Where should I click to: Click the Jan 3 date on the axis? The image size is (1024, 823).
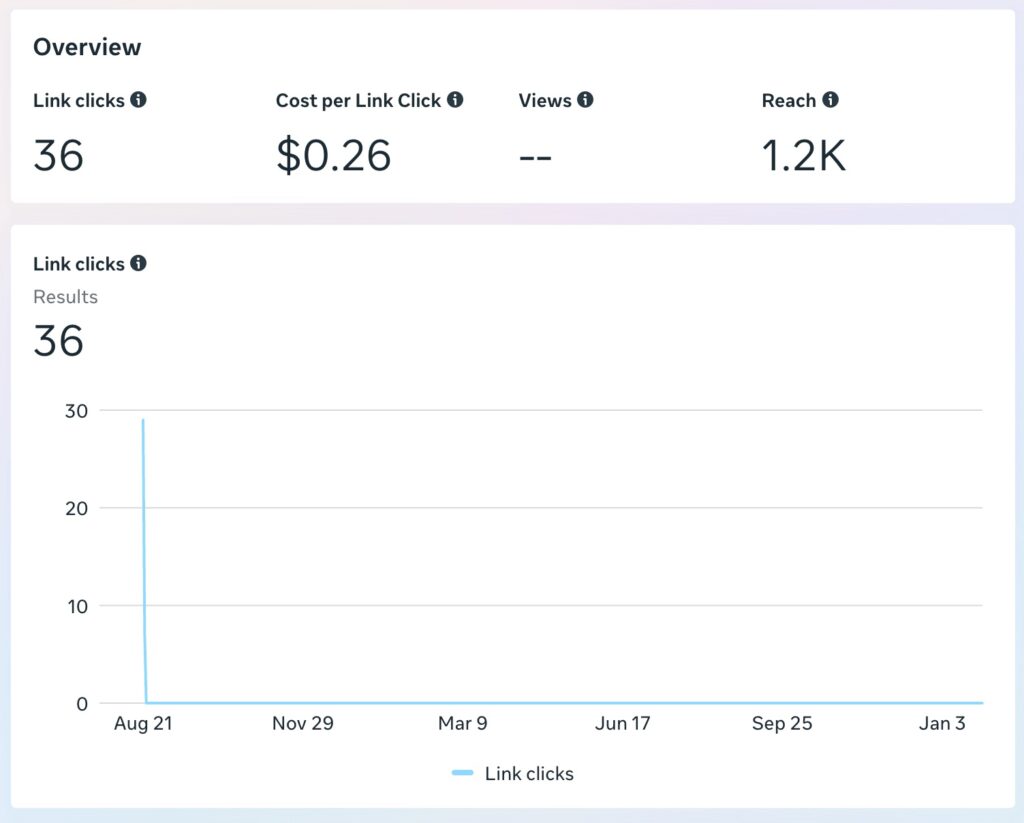click(x=942, y=723)
